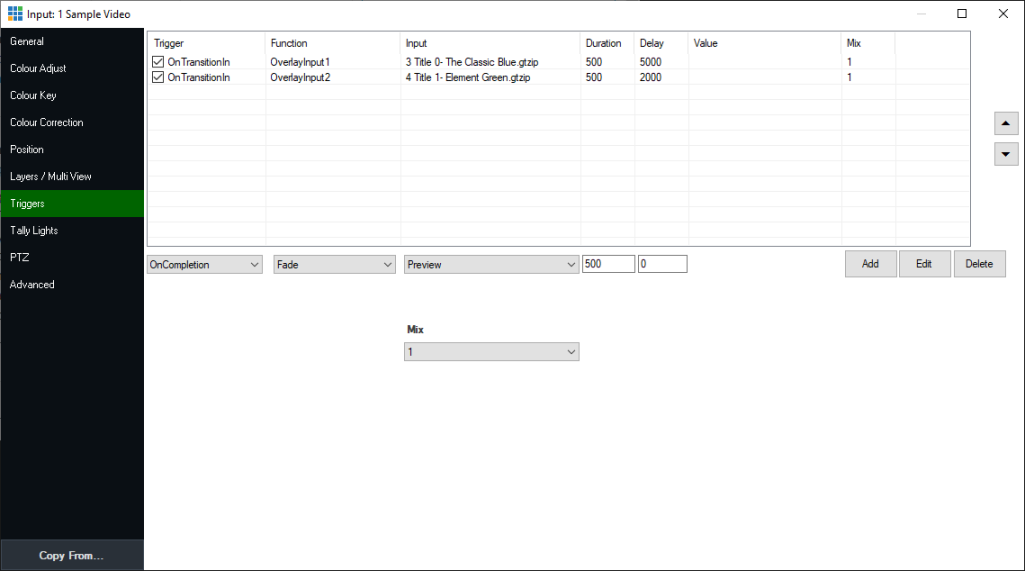The width and height of the screenshot is (1025, 571).
Task: Expand the Mix number dropdown
Action: pos(491,352)
